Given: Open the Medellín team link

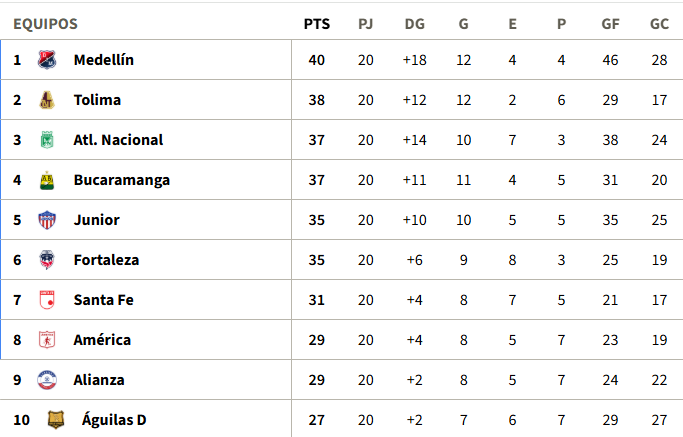Looking at the screenshot, I should pyautogui.click(x=103, y=60).
